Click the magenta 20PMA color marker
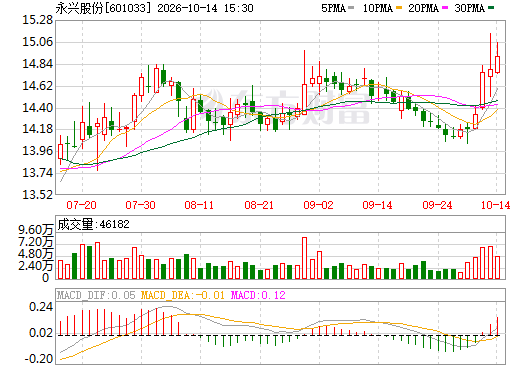520x365 pixels. (x=445, y=7)
